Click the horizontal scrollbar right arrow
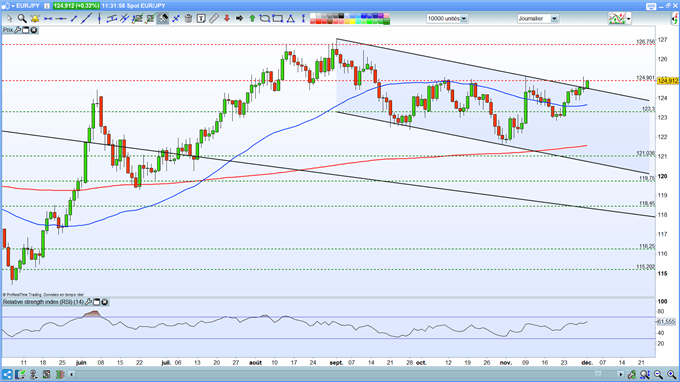The width and height of the screenshot is (680, 382). (621, 374)
